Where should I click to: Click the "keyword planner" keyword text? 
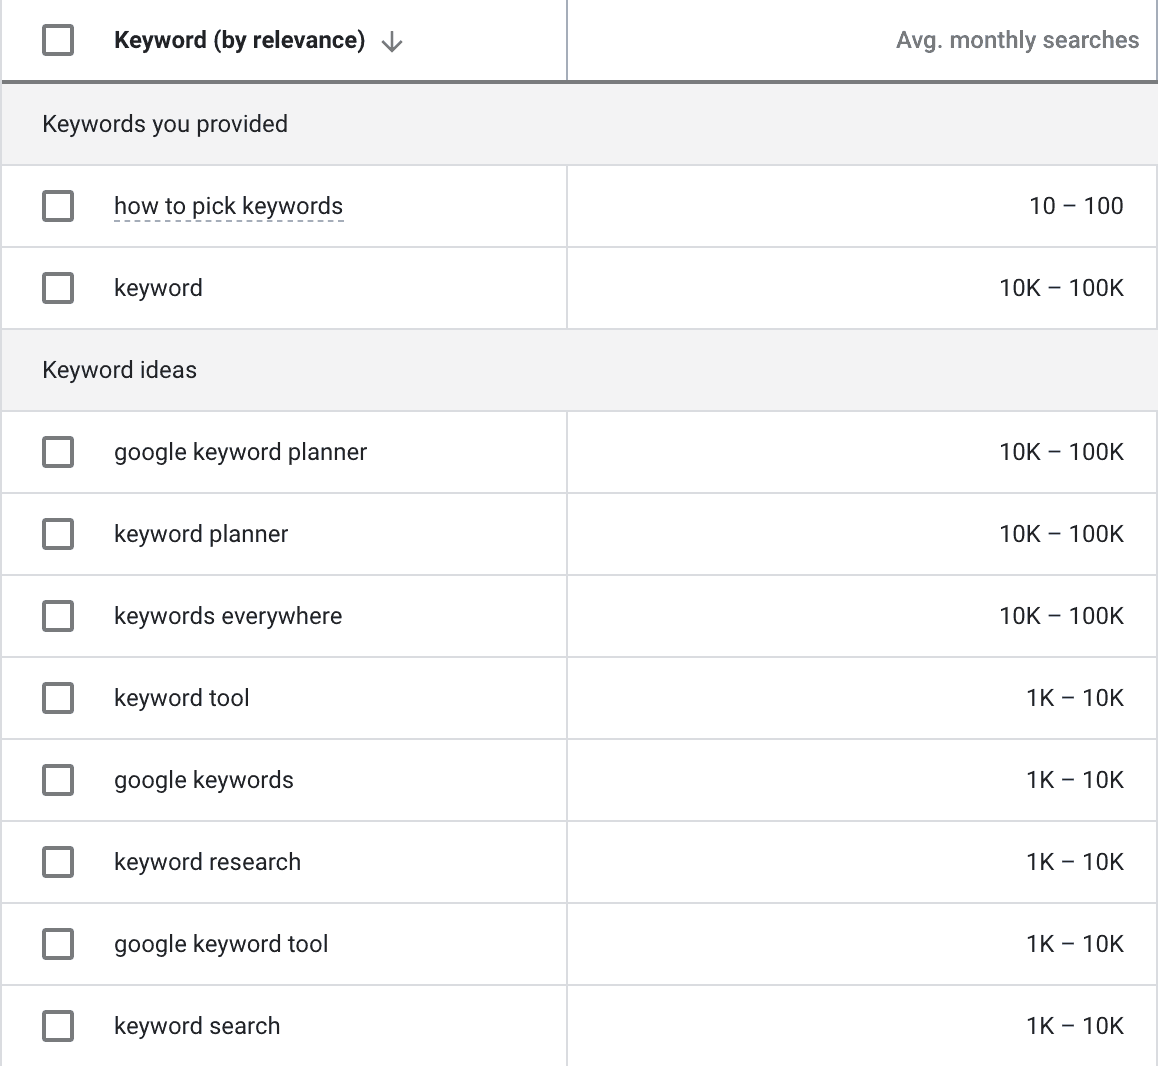click(200, 534)
